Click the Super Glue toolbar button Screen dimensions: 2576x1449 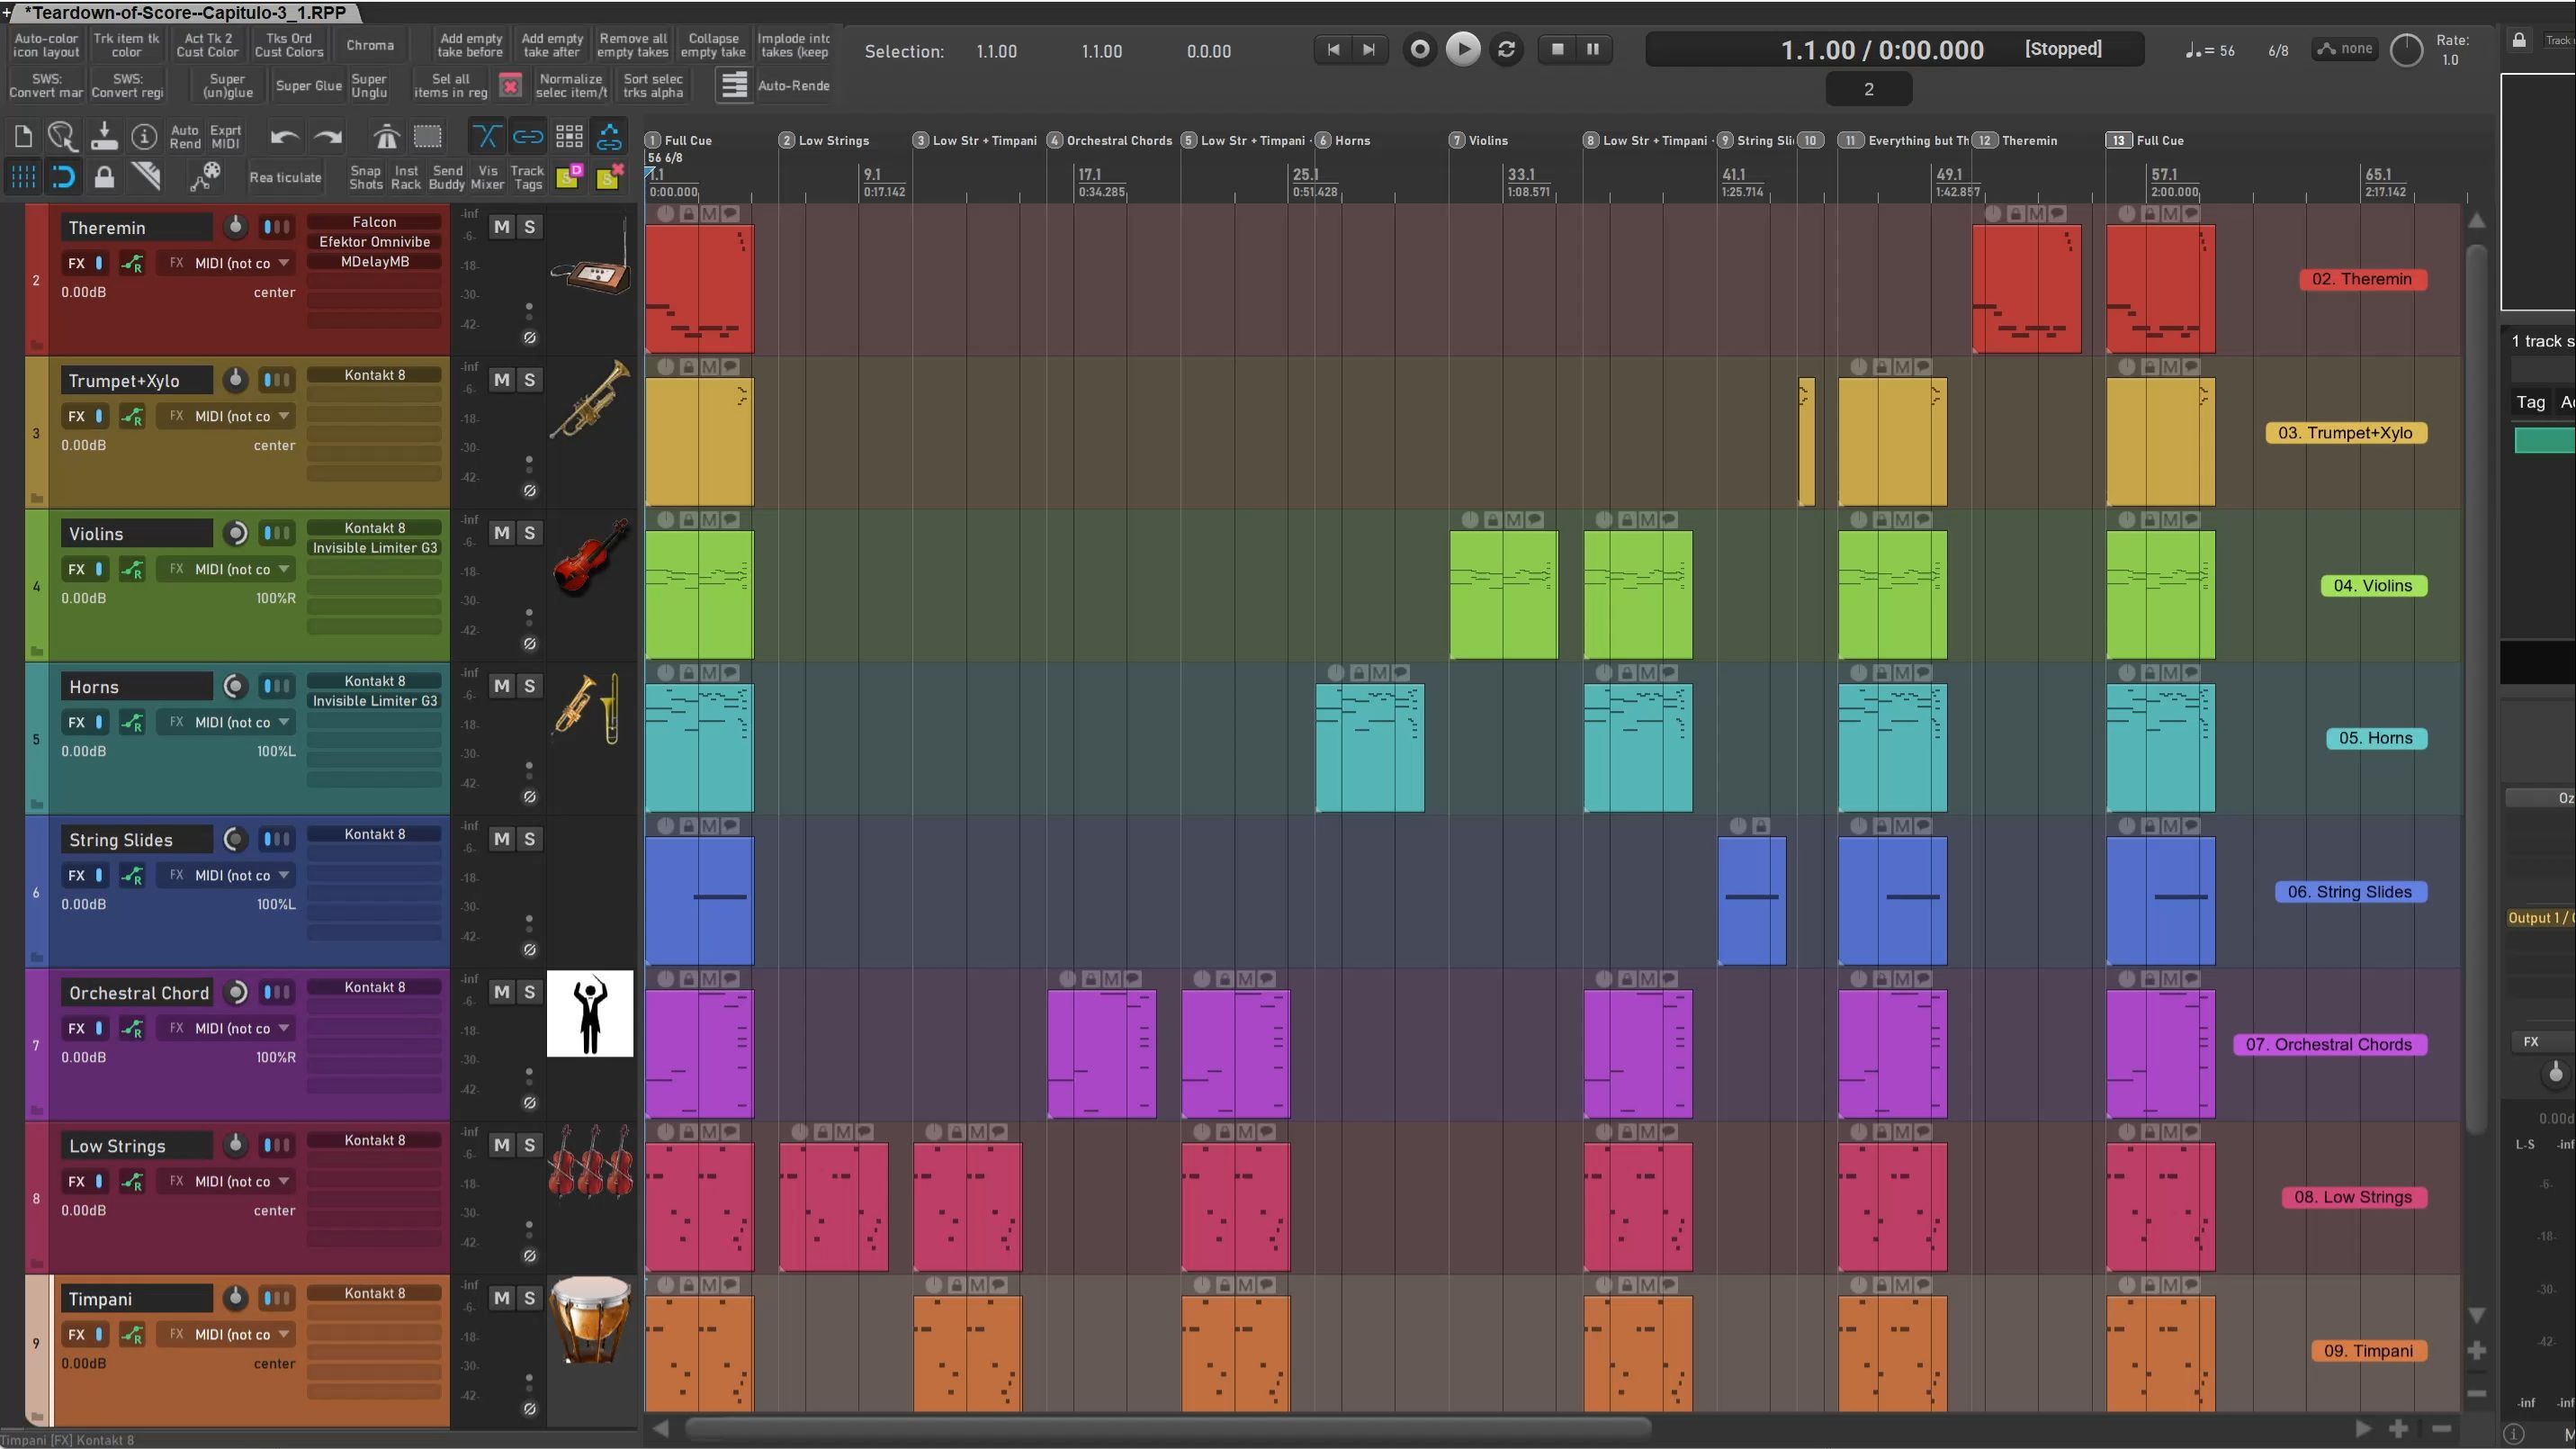308,86
